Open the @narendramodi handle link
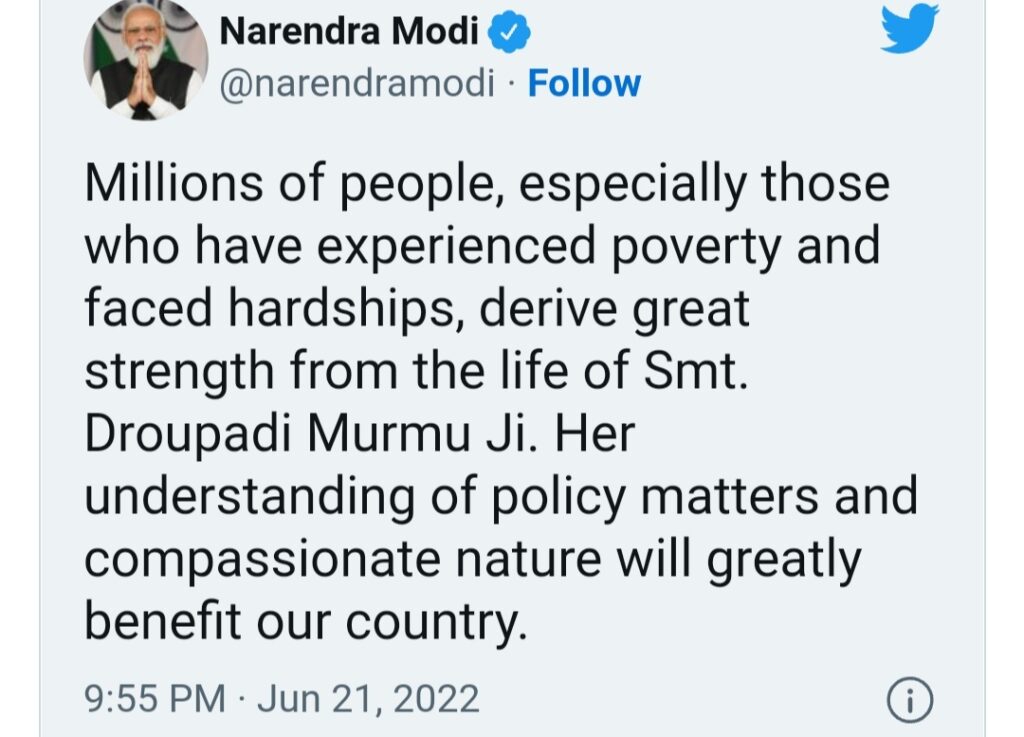 click(357, 84)
